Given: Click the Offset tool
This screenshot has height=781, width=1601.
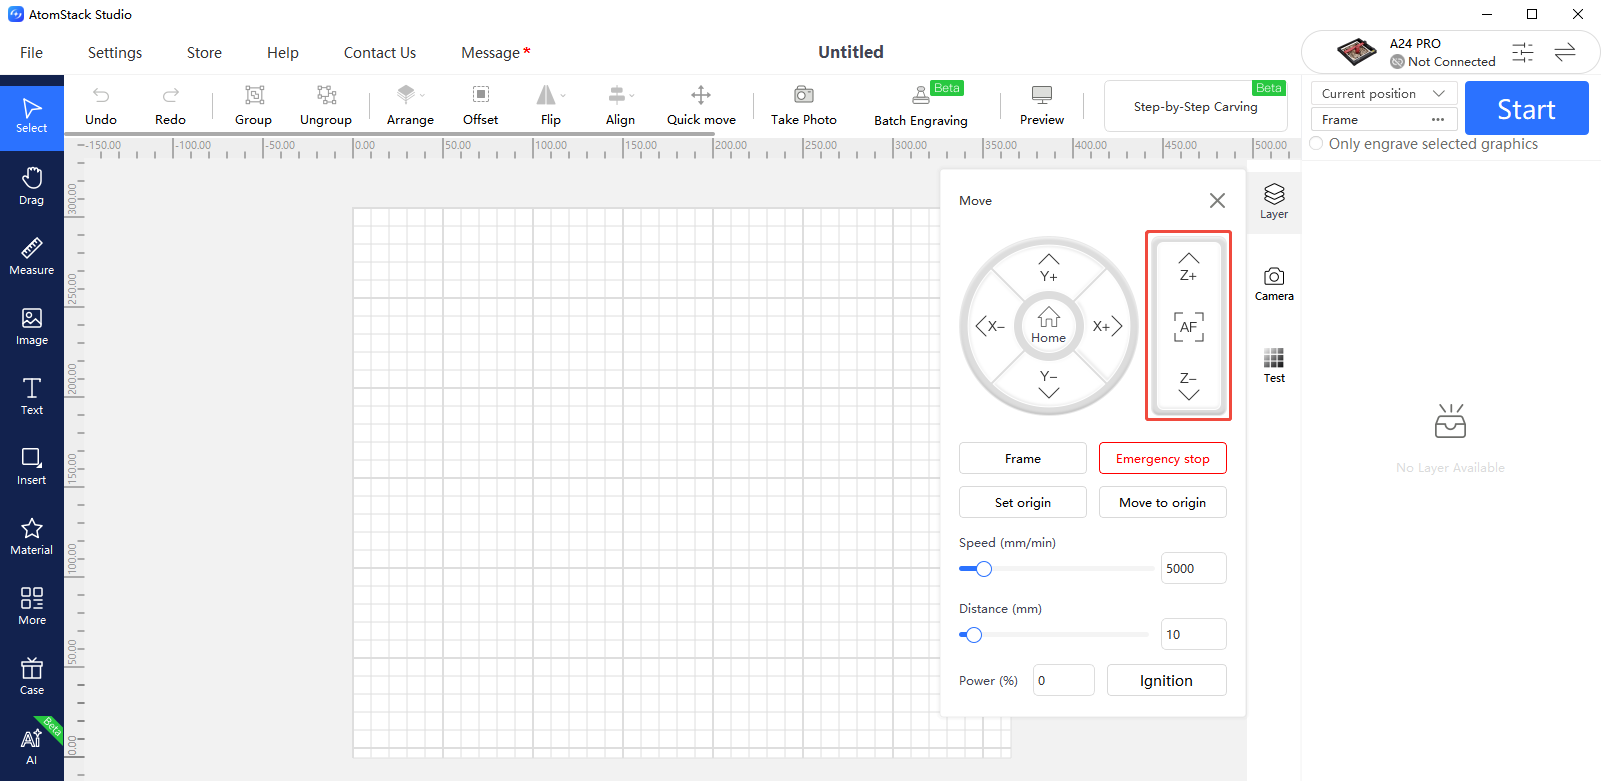Looking at the screenshot, I should pos(480,105).
